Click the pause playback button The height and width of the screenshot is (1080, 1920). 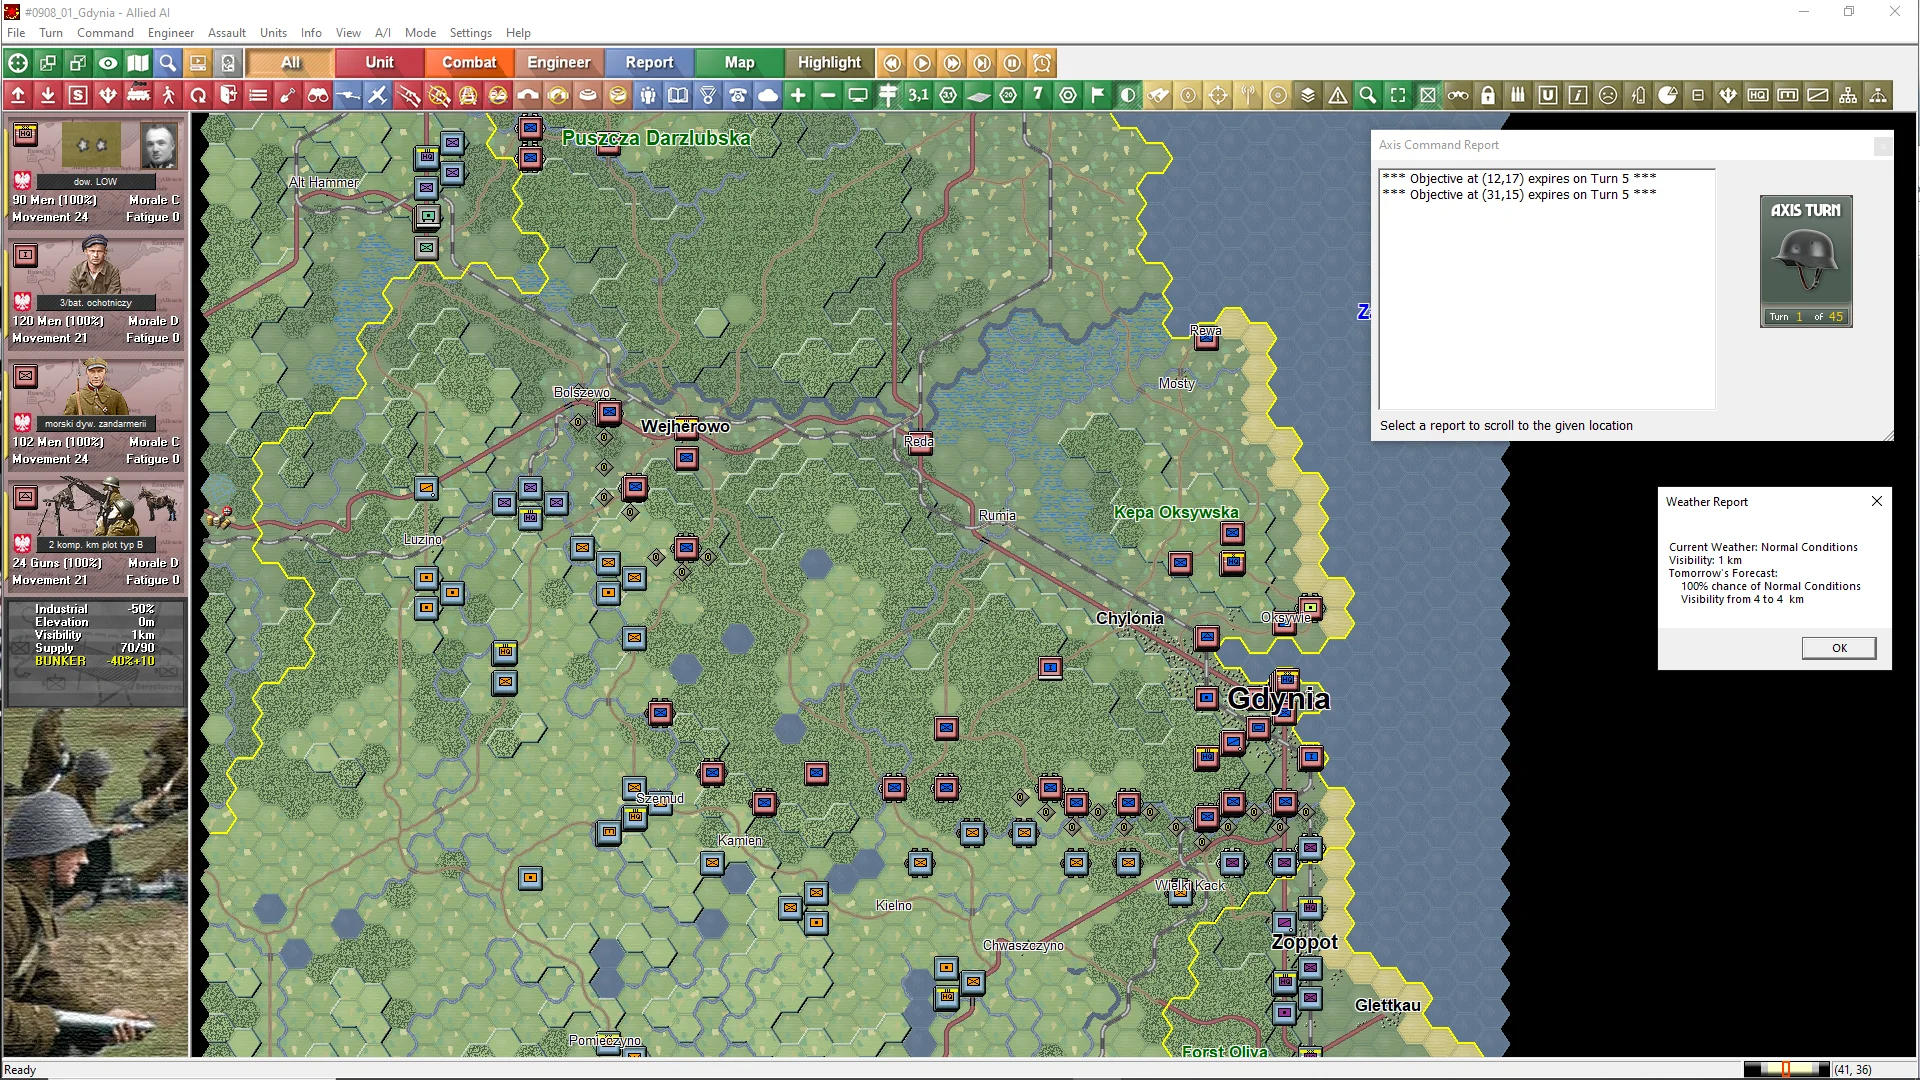1012,63
